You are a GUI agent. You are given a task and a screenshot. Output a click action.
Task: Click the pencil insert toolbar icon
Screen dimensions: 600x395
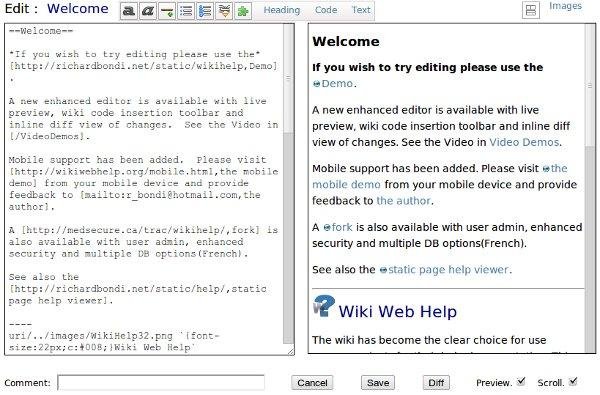224,11
